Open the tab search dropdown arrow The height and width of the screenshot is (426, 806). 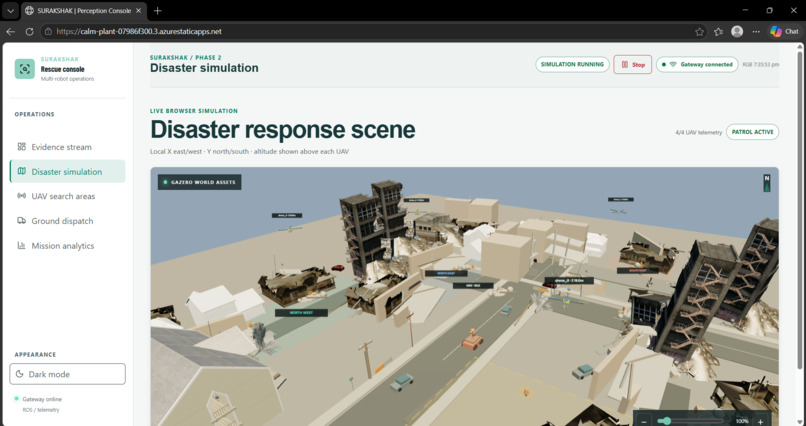pos(10,10)
